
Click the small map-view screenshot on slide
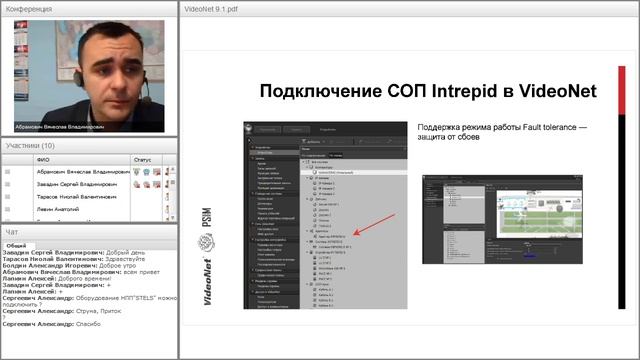(x=502, y=220)
